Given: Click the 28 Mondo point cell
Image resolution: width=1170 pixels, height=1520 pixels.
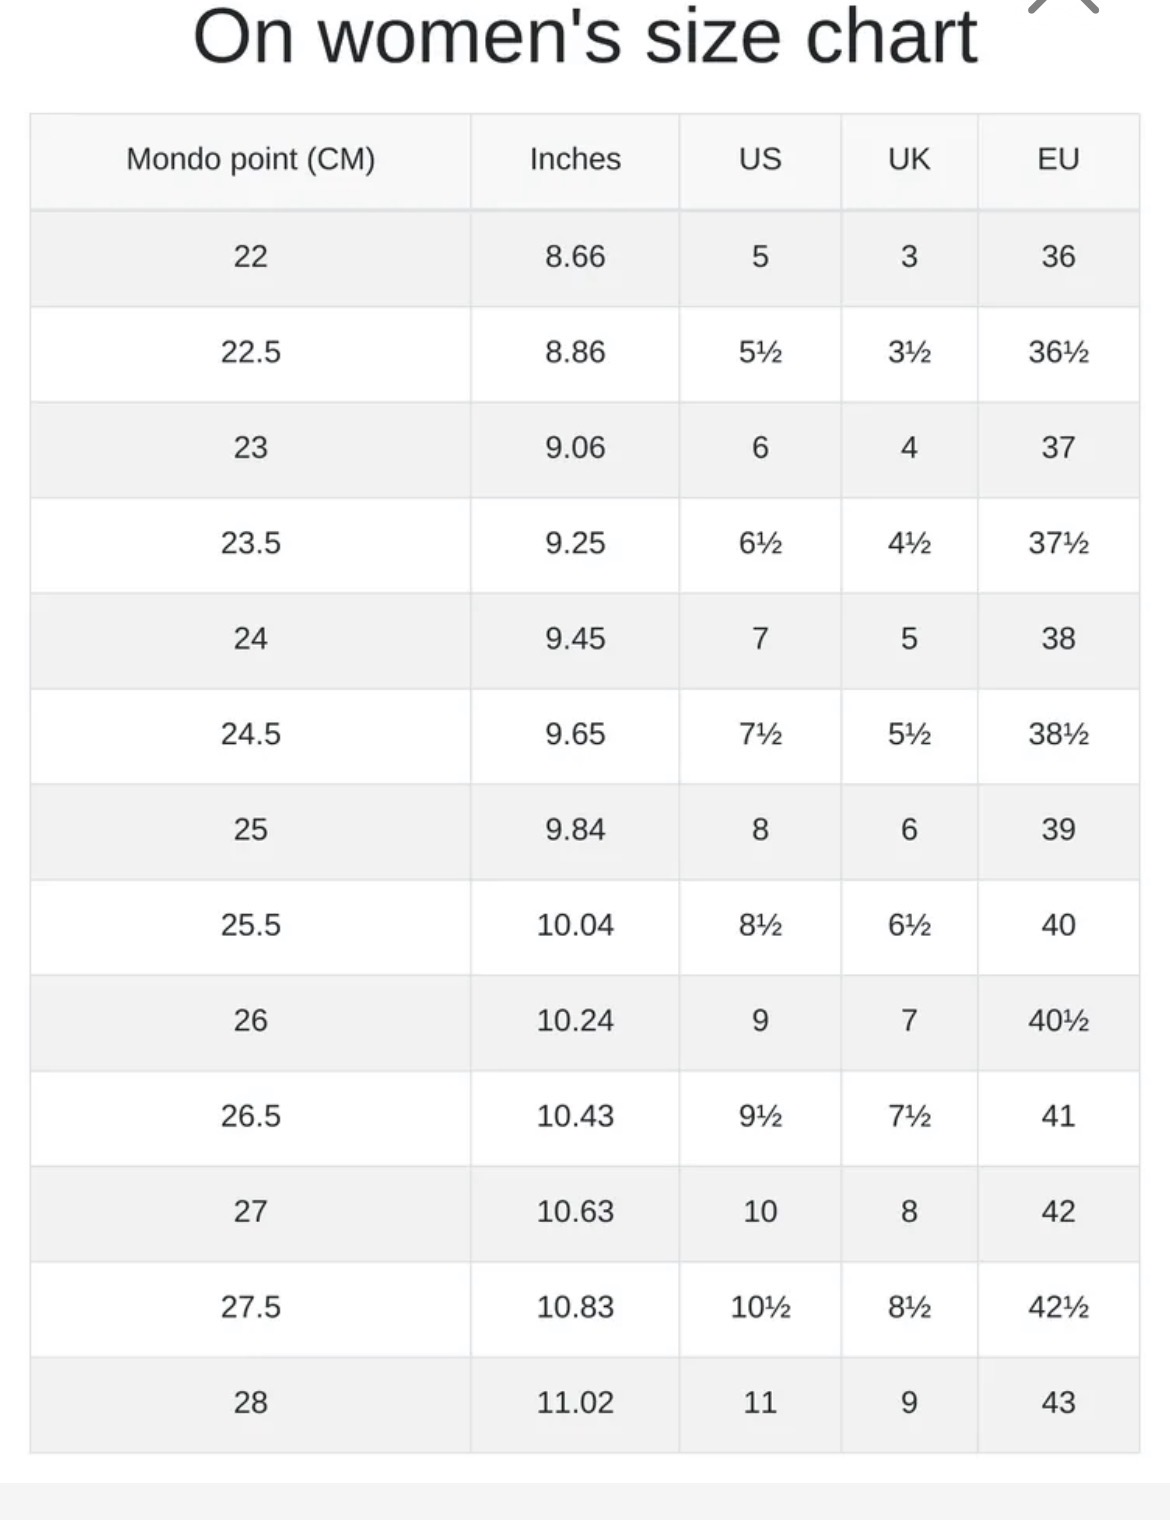Looking at the screenshot, I should point(250,1402).
